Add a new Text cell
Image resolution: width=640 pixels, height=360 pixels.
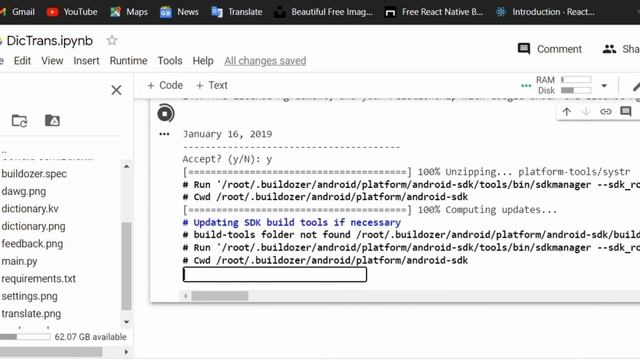pyautogui.click(x=211, y=85)
